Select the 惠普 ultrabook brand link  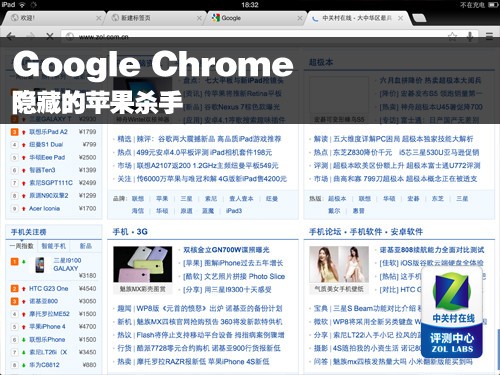(x=359, y=211)
